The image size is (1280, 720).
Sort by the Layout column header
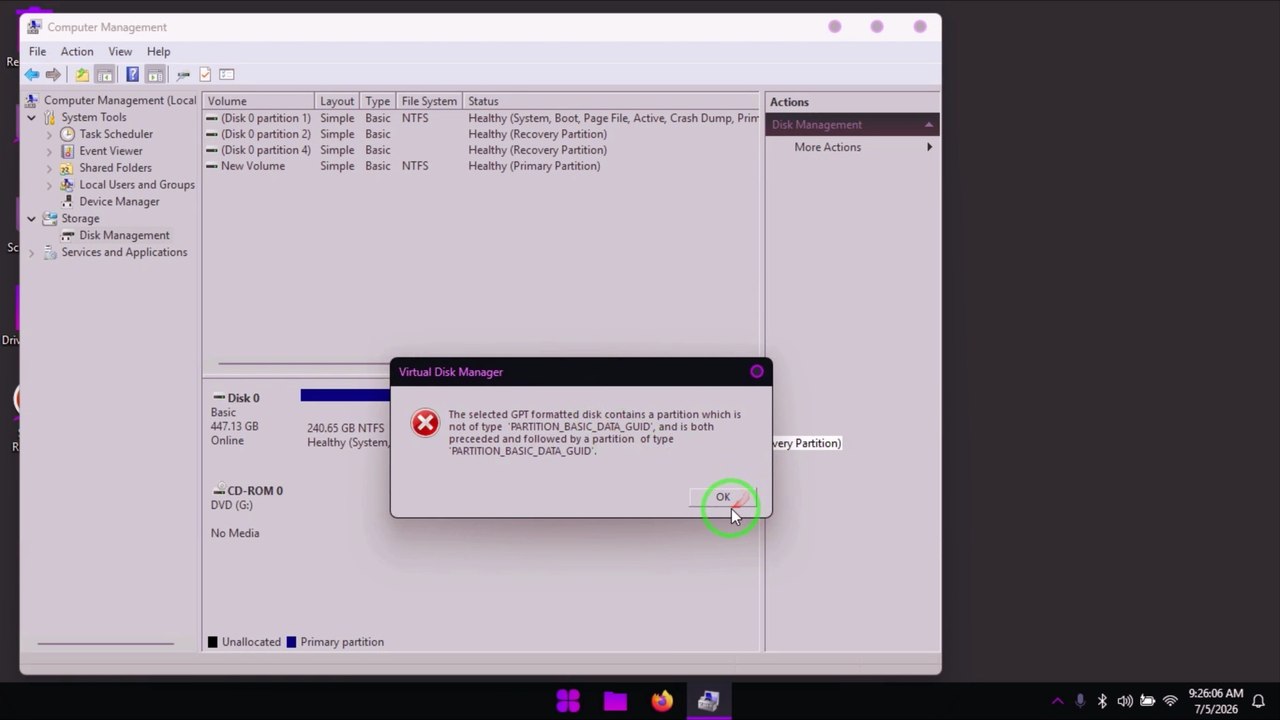[337, 101]
